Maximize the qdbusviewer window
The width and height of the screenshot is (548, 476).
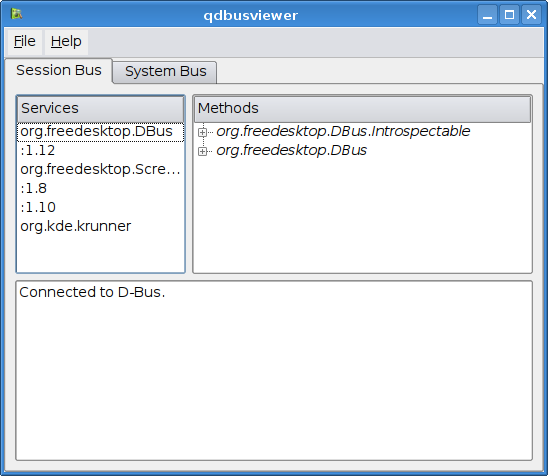point(509,15)
